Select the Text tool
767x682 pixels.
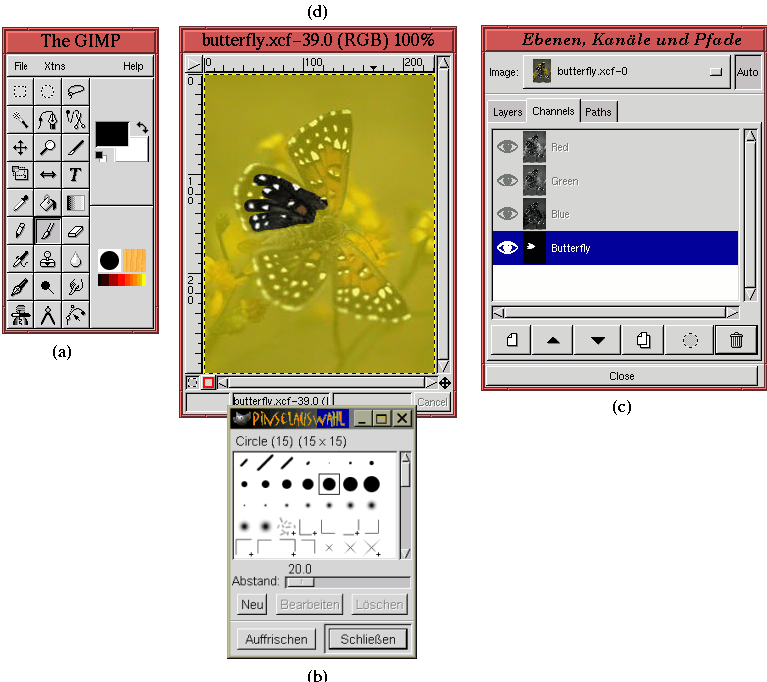[76, 175]
